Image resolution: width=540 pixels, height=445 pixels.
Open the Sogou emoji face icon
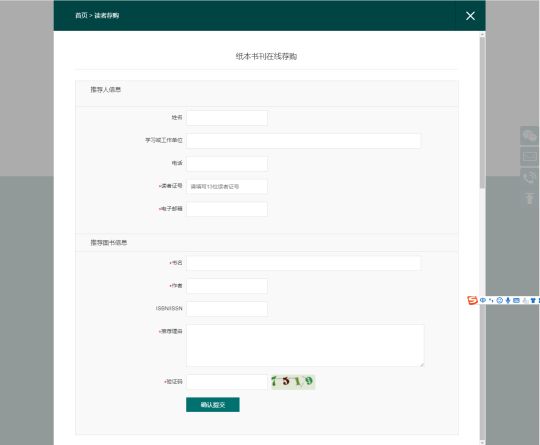point(500,300)
